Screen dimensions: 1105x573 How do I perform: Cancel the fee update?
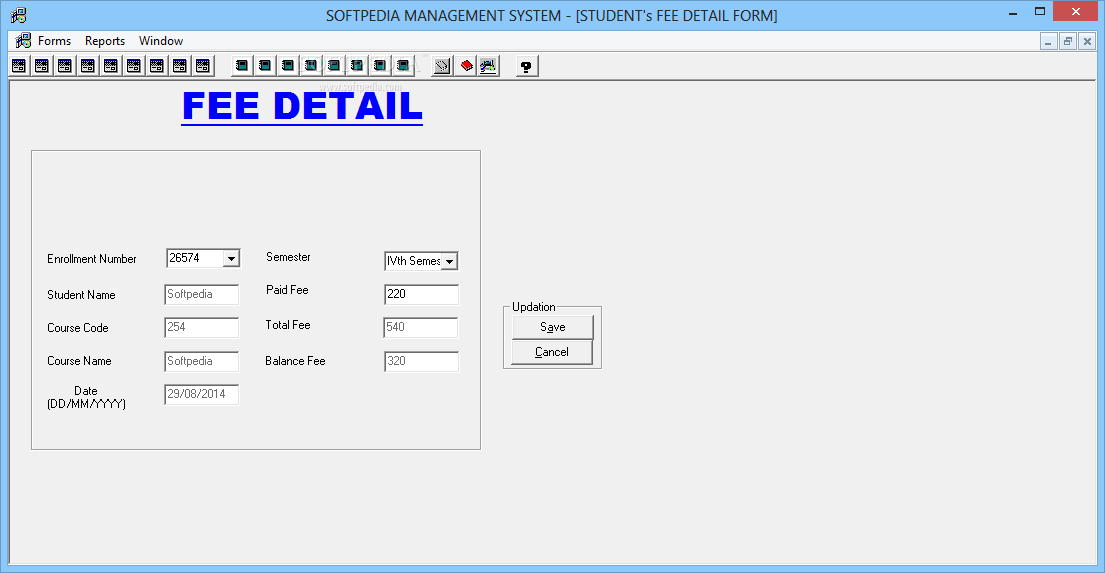(x=552, y=352)
